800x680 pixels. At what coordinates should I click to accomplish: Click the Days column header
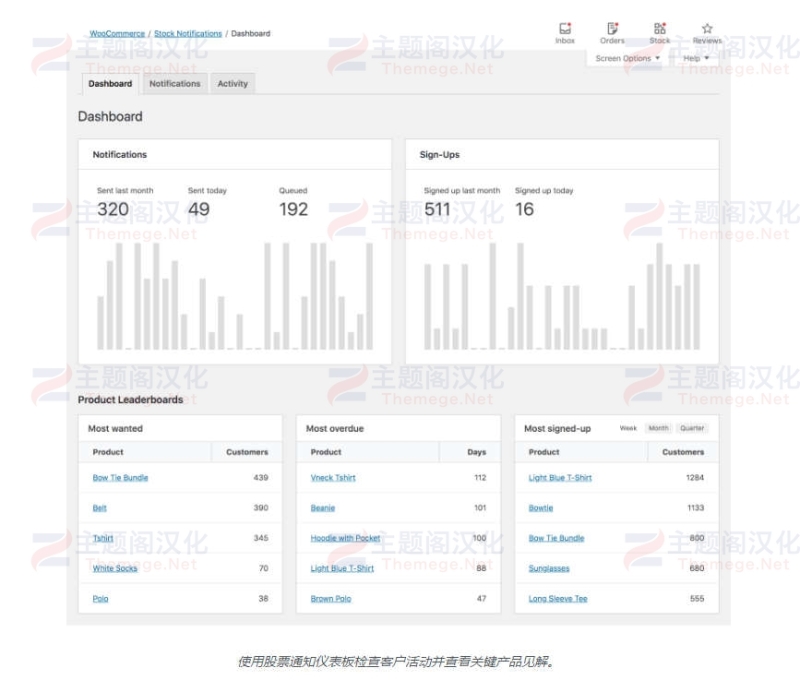[477, 452]
